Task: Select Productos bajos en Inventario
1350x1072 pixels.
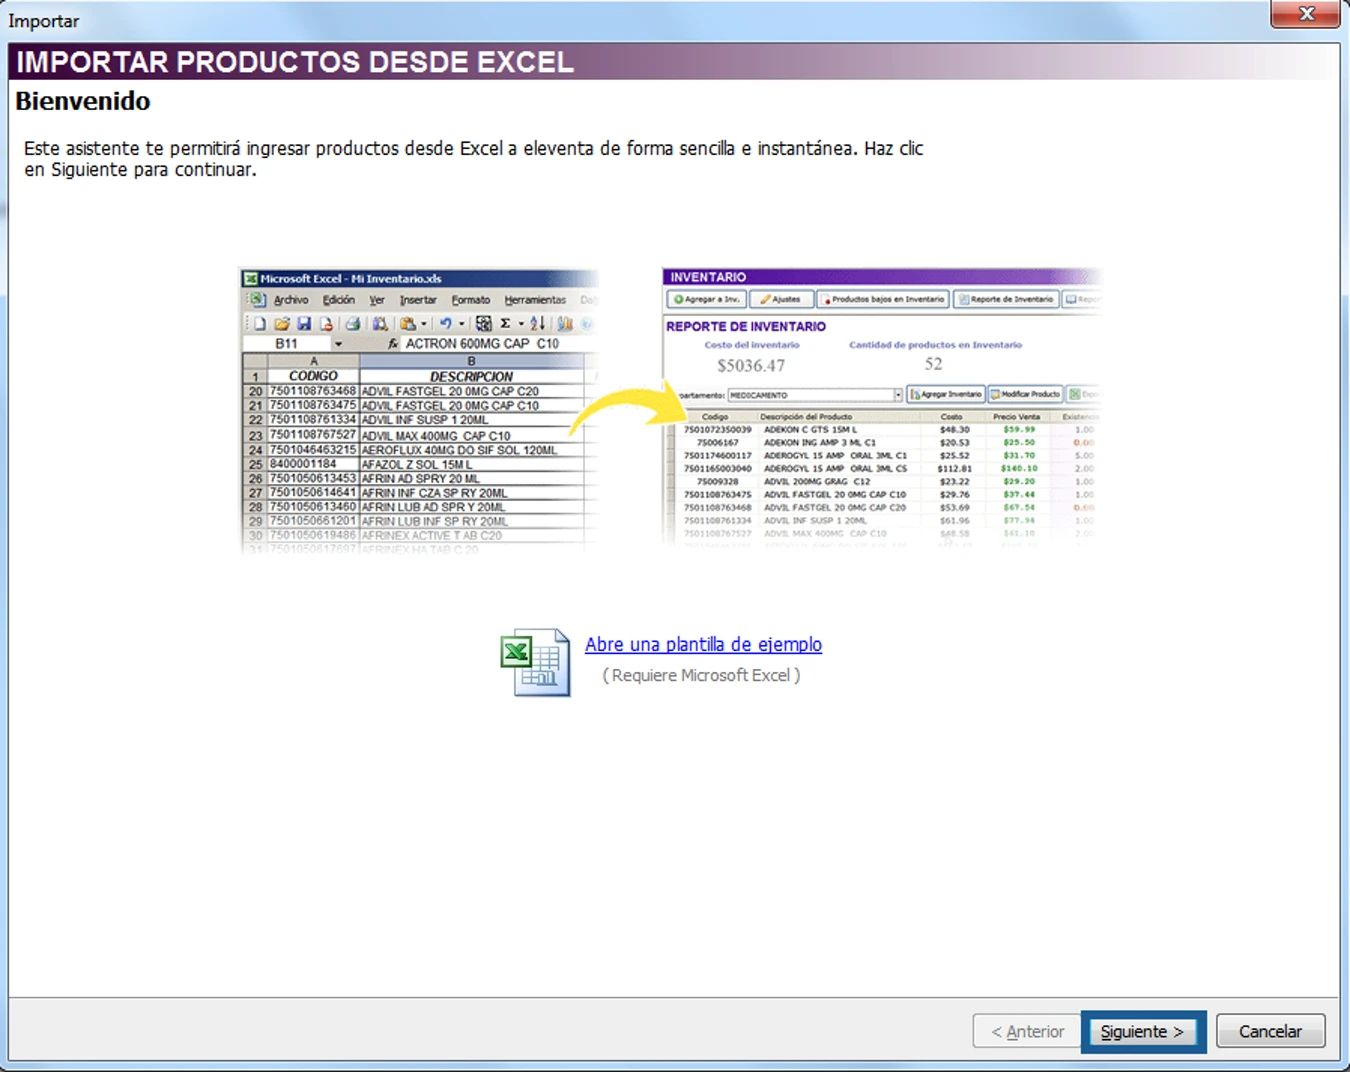Action: [882, 299]
